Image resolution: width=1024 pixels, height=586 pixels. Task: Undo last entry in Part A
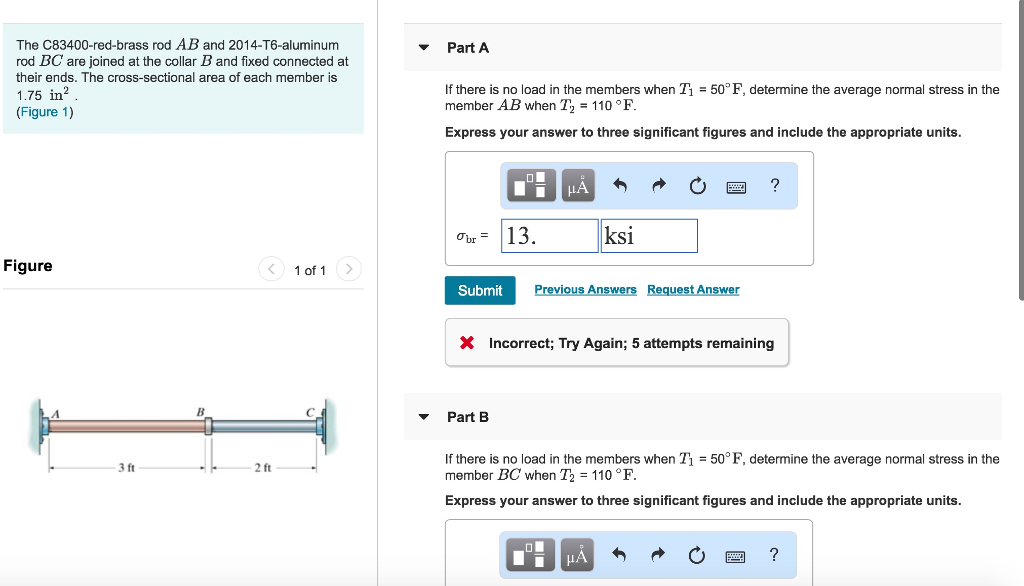(x=620, y=185)
